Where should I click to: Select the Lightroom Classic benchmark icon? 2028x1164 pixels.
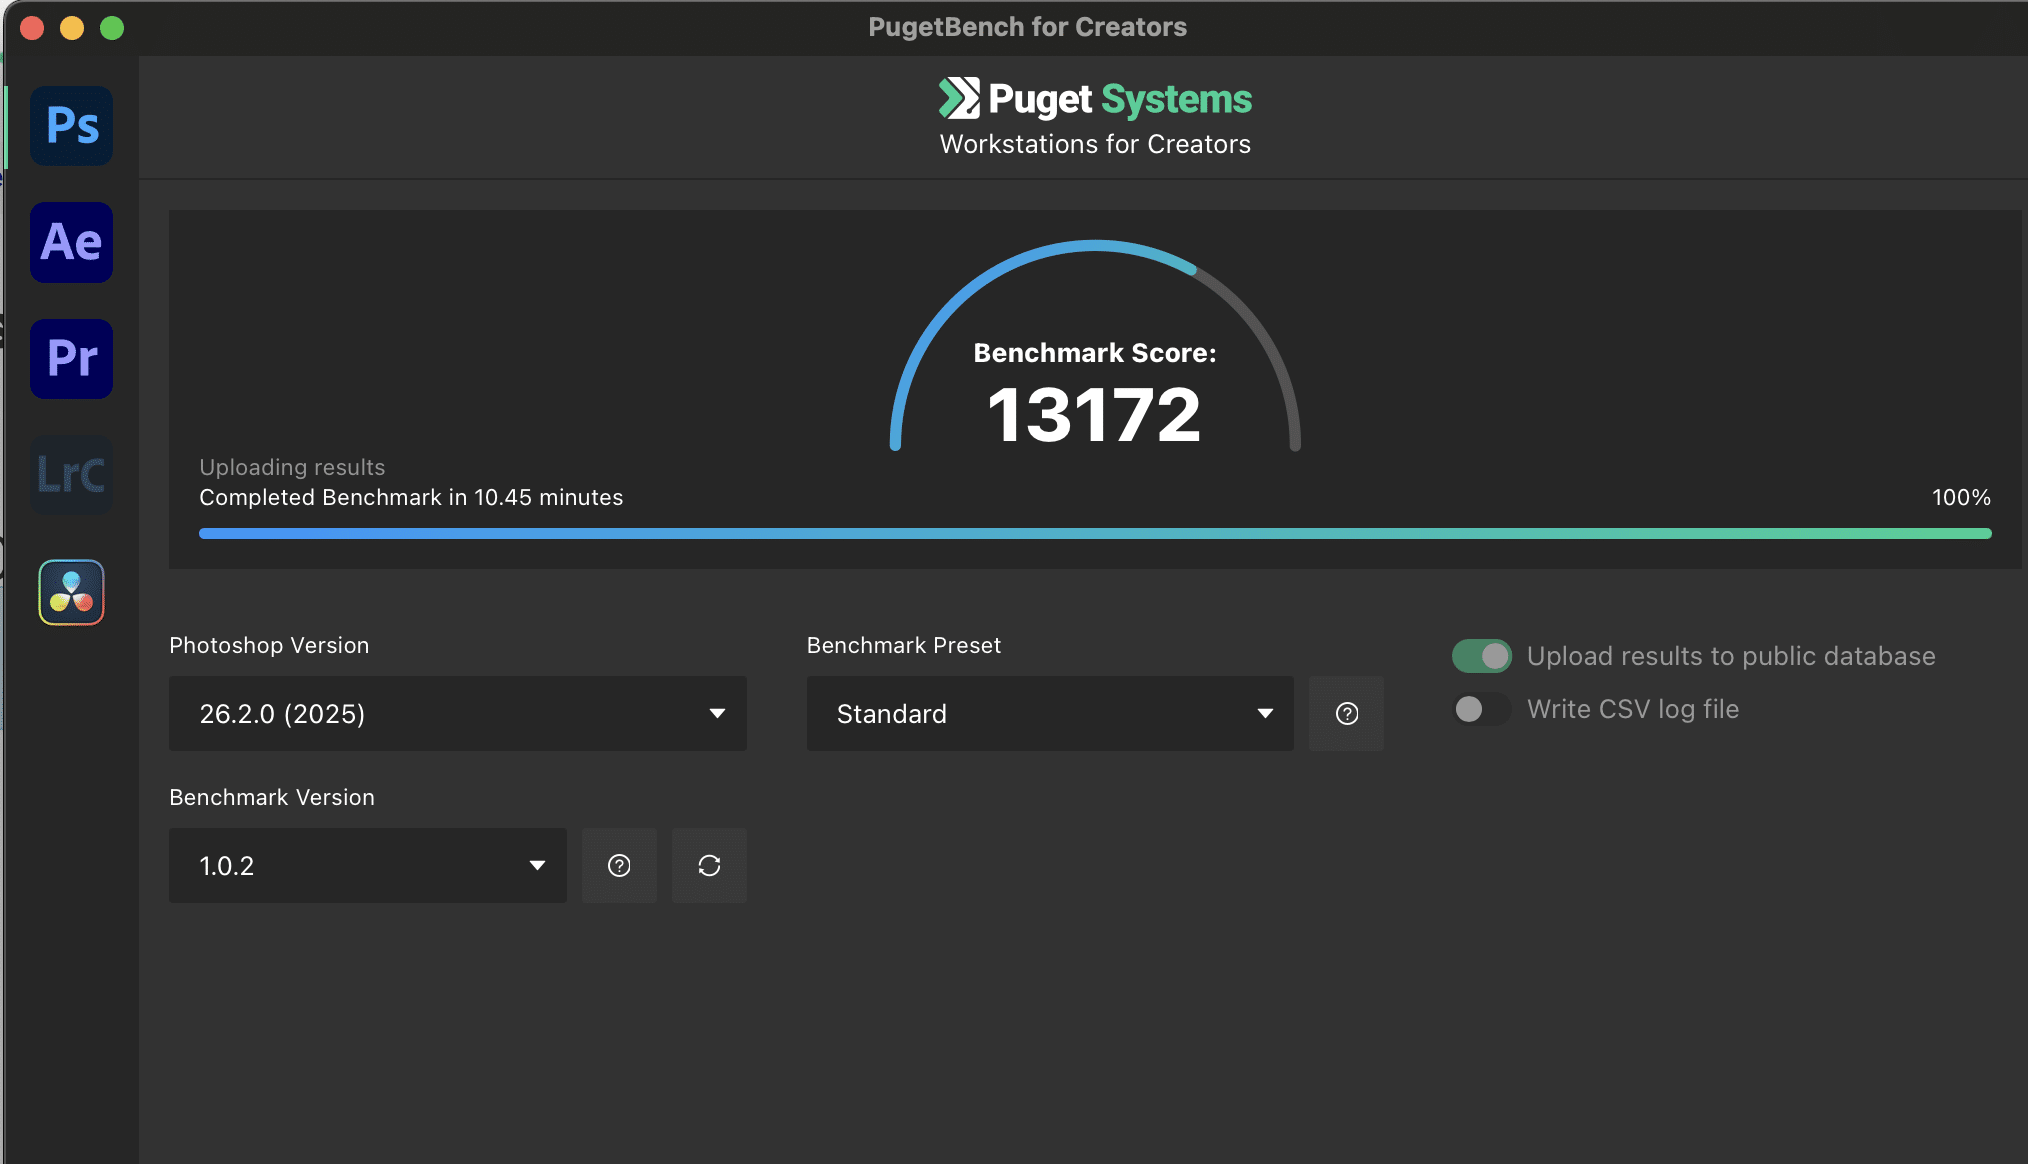tap(71, 475)
